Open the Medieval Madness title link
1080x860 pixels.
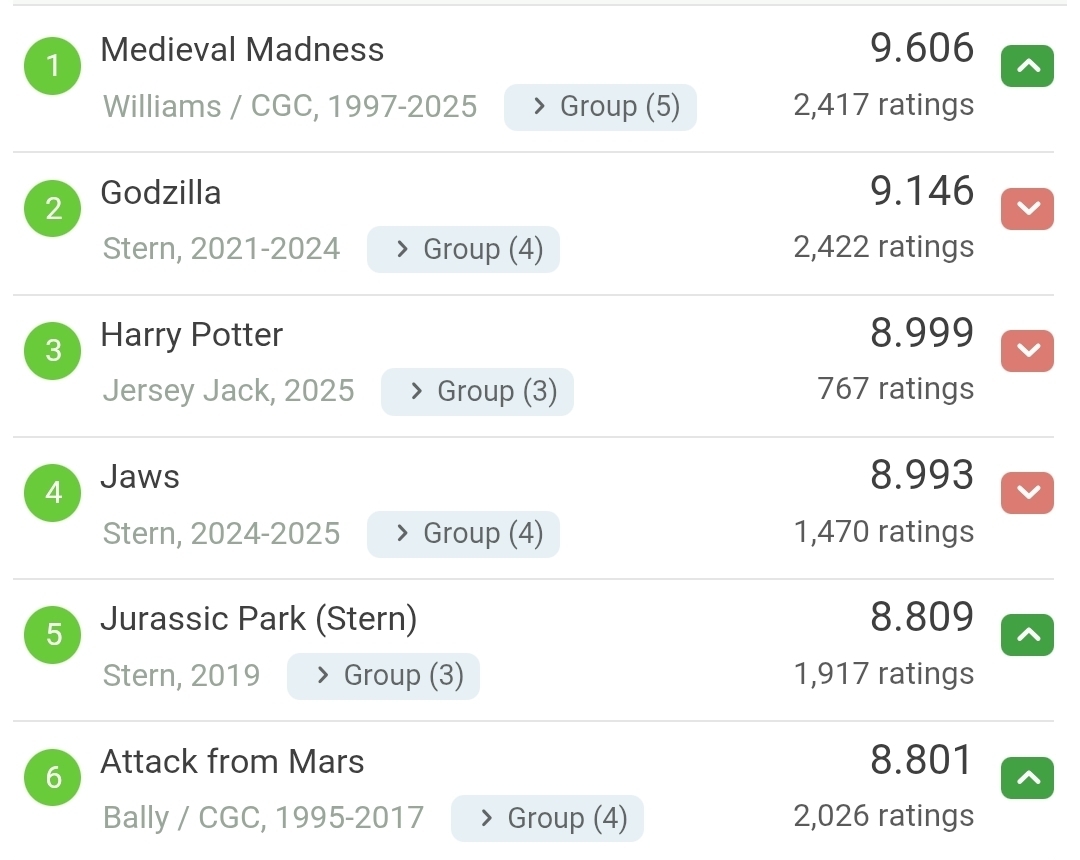tap(242, 50)
